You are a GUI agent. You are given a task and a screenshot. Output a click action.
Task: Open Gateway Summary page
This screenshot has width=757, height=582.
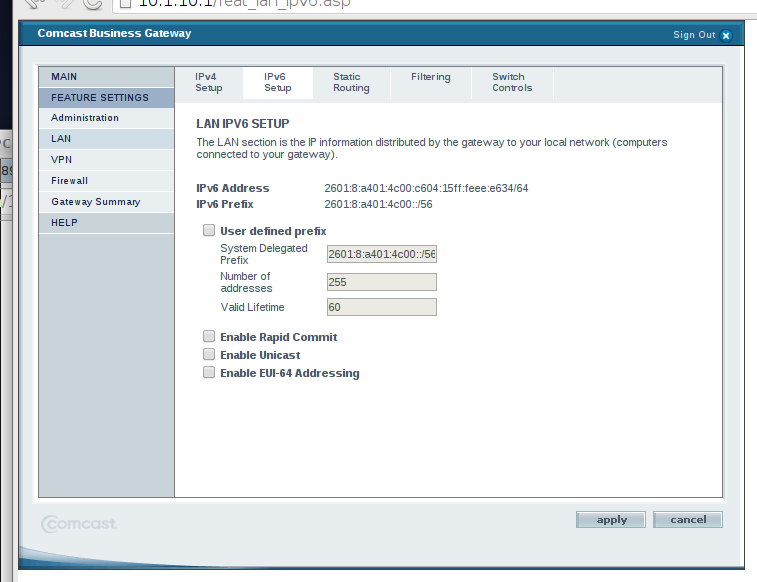[x=106, y=202]
